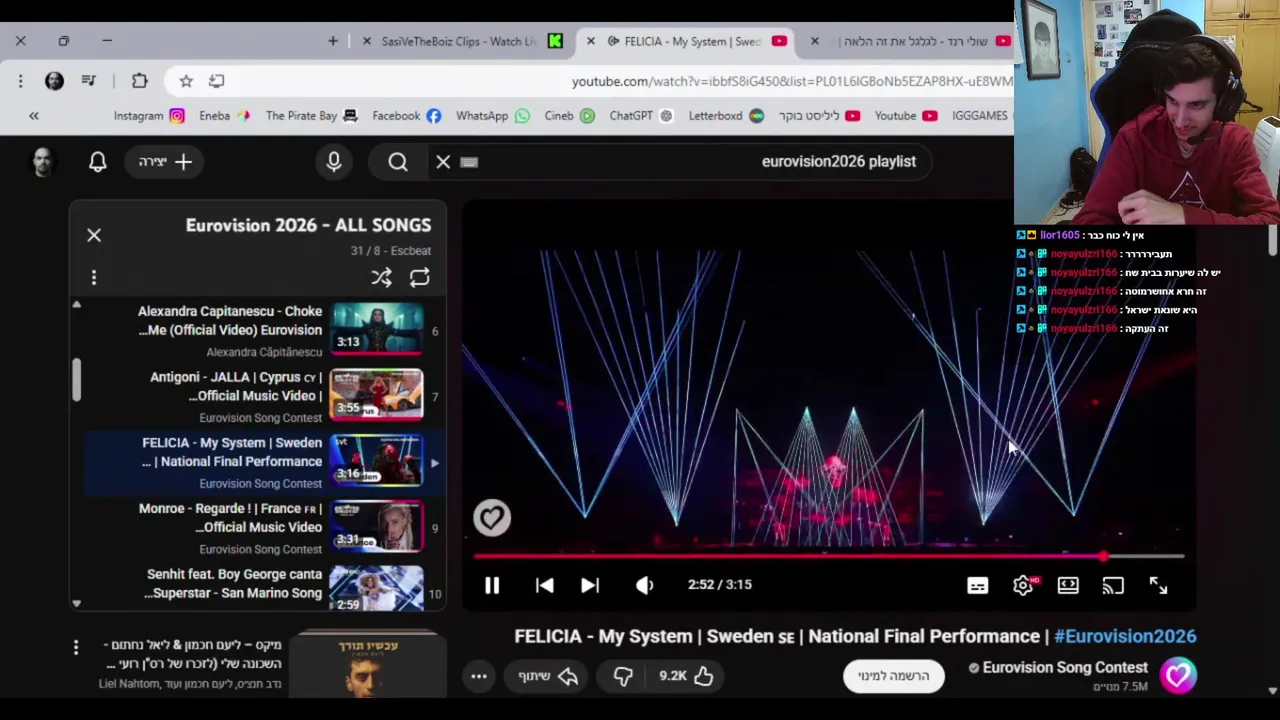Cast video to another device
Screen dimensions: 1280x720
(x=1113, y=586)
